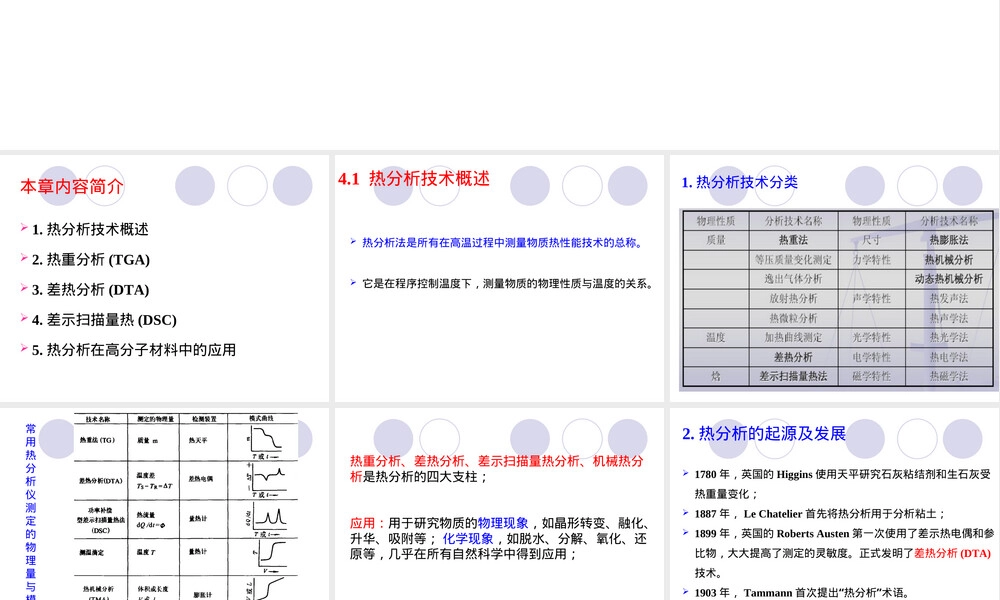
Task: Click table cell 焓 in classification table
Action: tap(716, 376)
